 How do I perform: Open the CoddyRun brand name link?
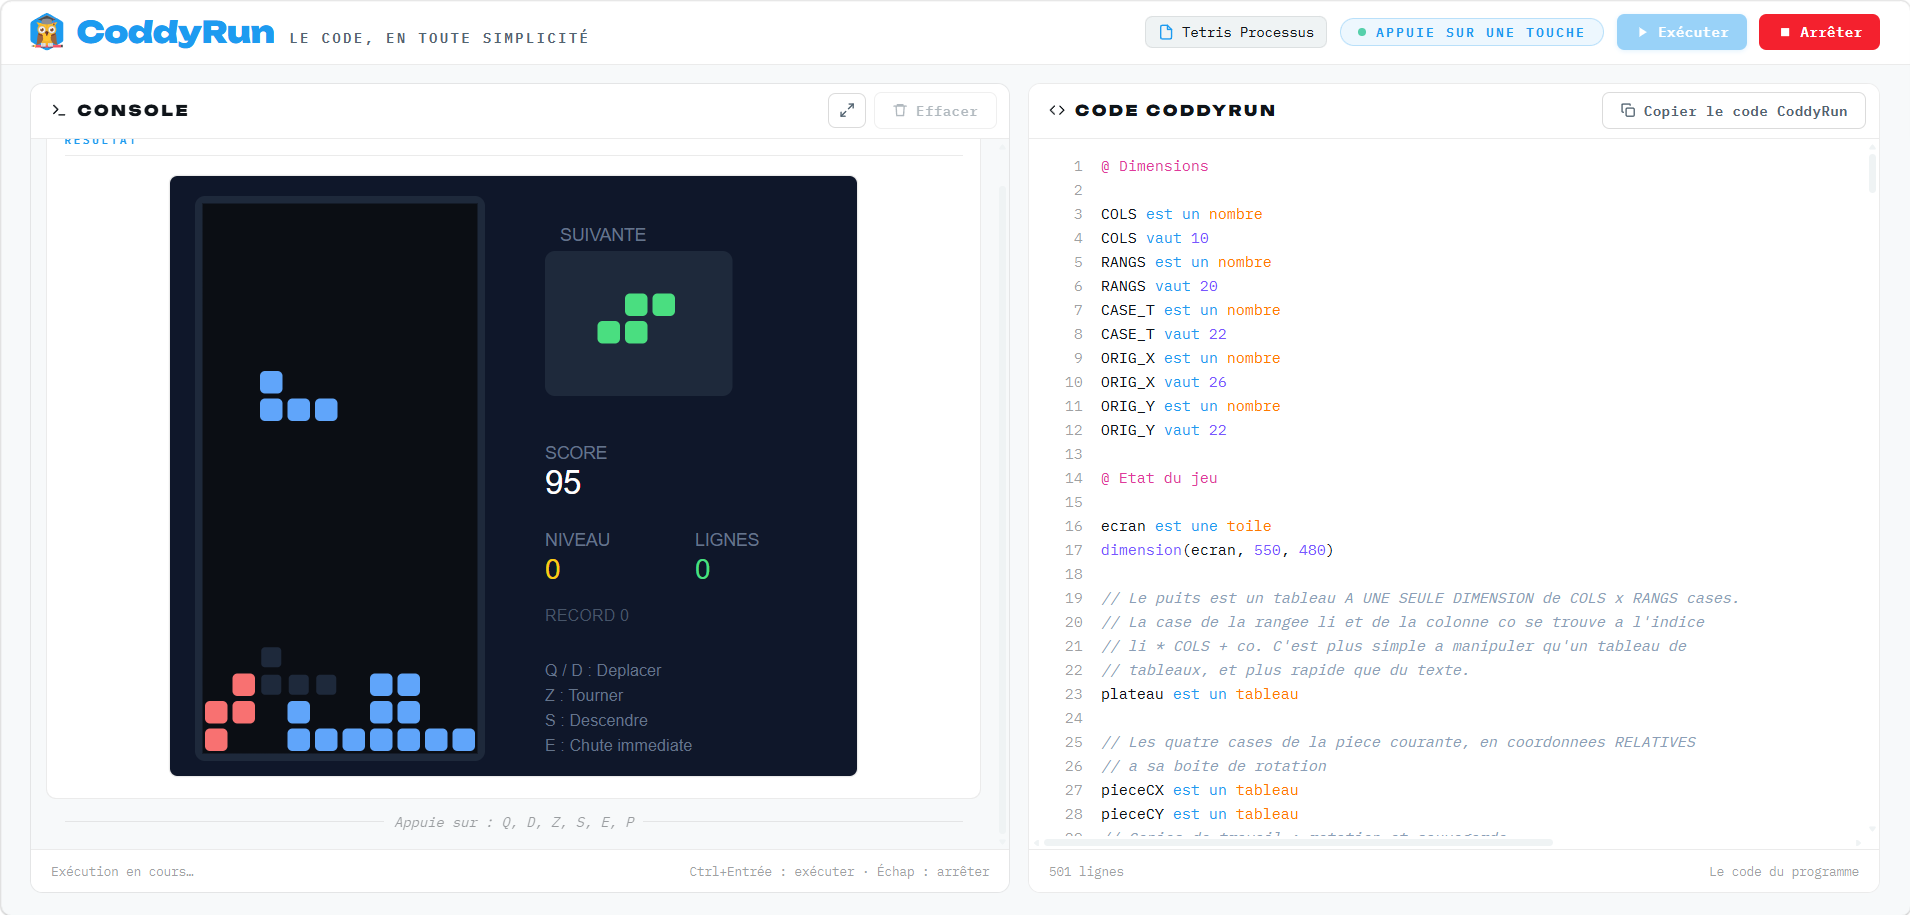click(175, 32)
